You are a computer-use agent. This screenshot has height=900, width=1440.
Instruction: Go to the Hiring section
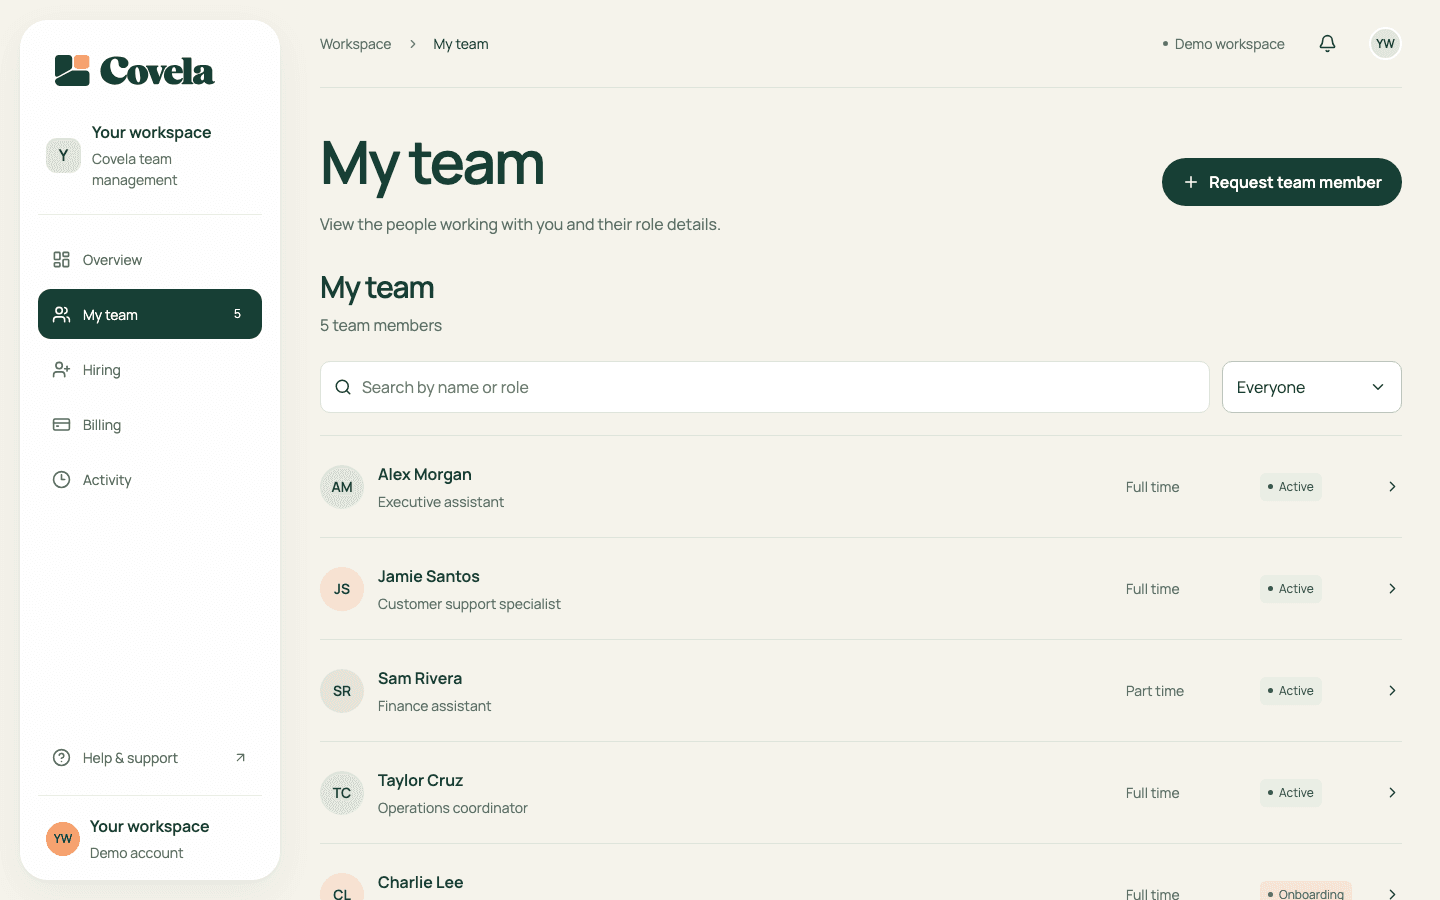(x=150, y=370)
